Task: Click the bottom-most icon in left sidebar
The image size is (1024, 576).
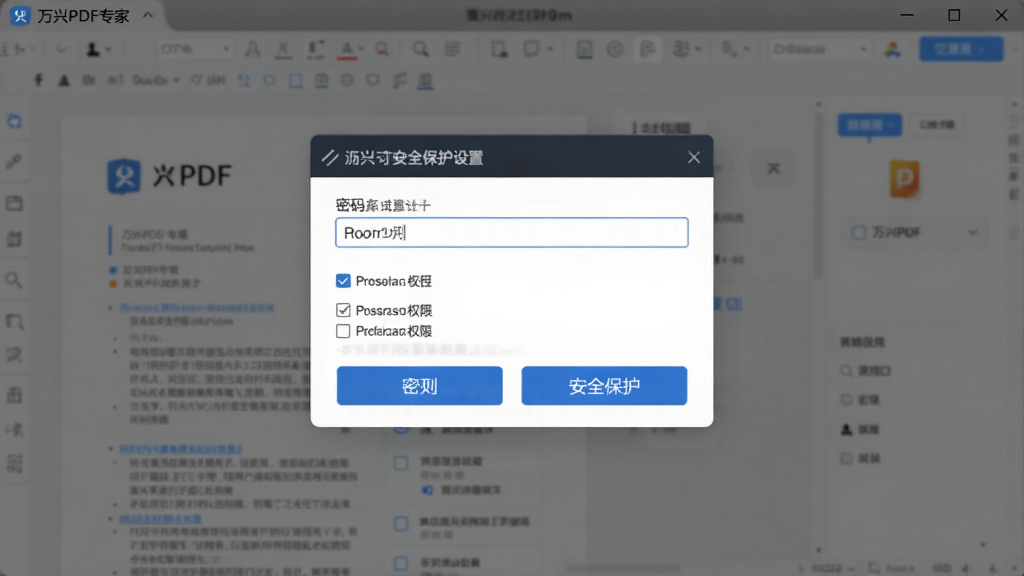Action: [14, 464]
